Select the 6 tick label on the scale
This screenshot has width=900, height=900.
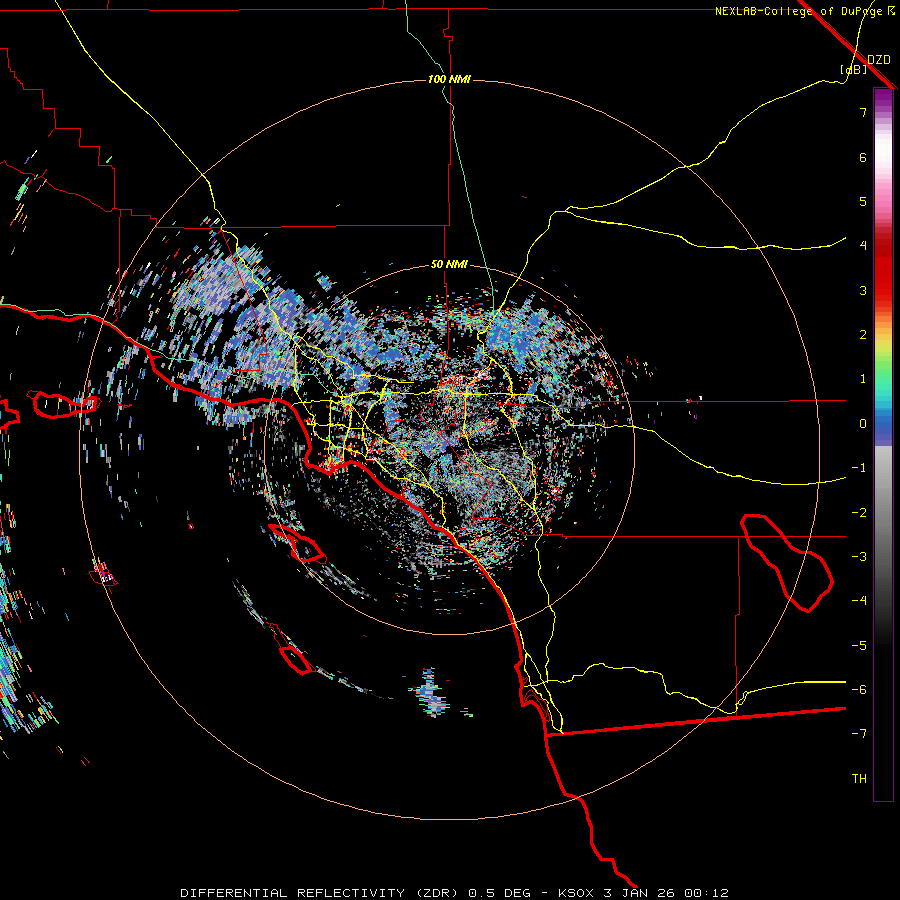point(863,157)
